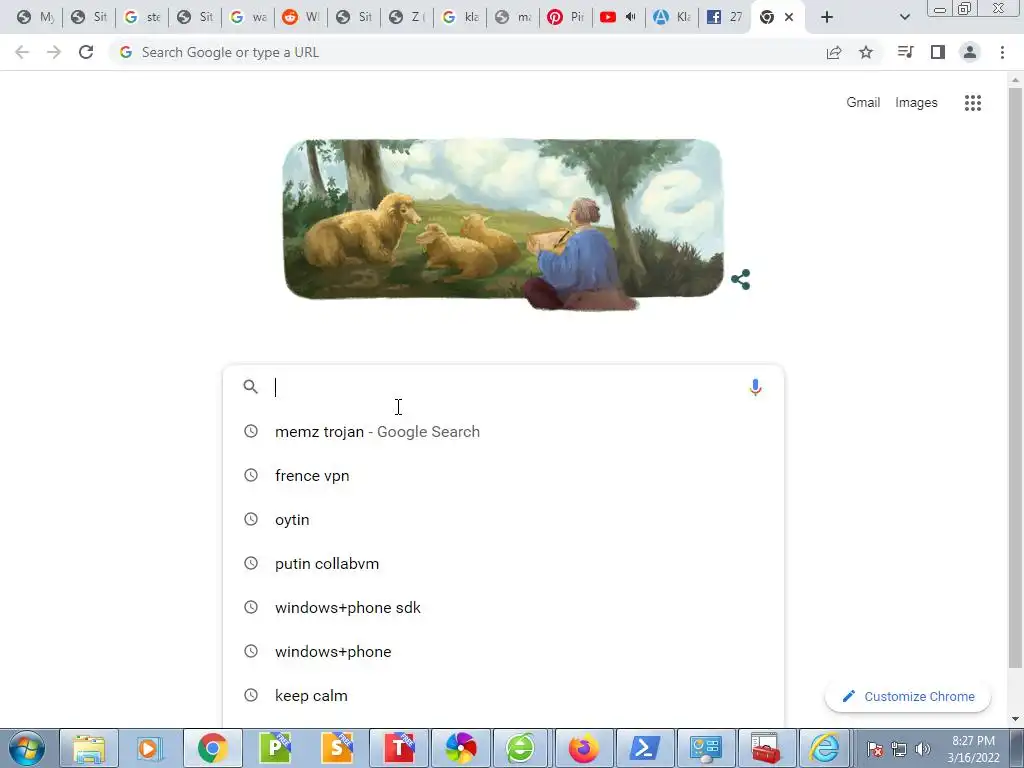The image size is (1024, 768).
Task: Open Windows Explorer from taskbar
Action: coord(89,748)
